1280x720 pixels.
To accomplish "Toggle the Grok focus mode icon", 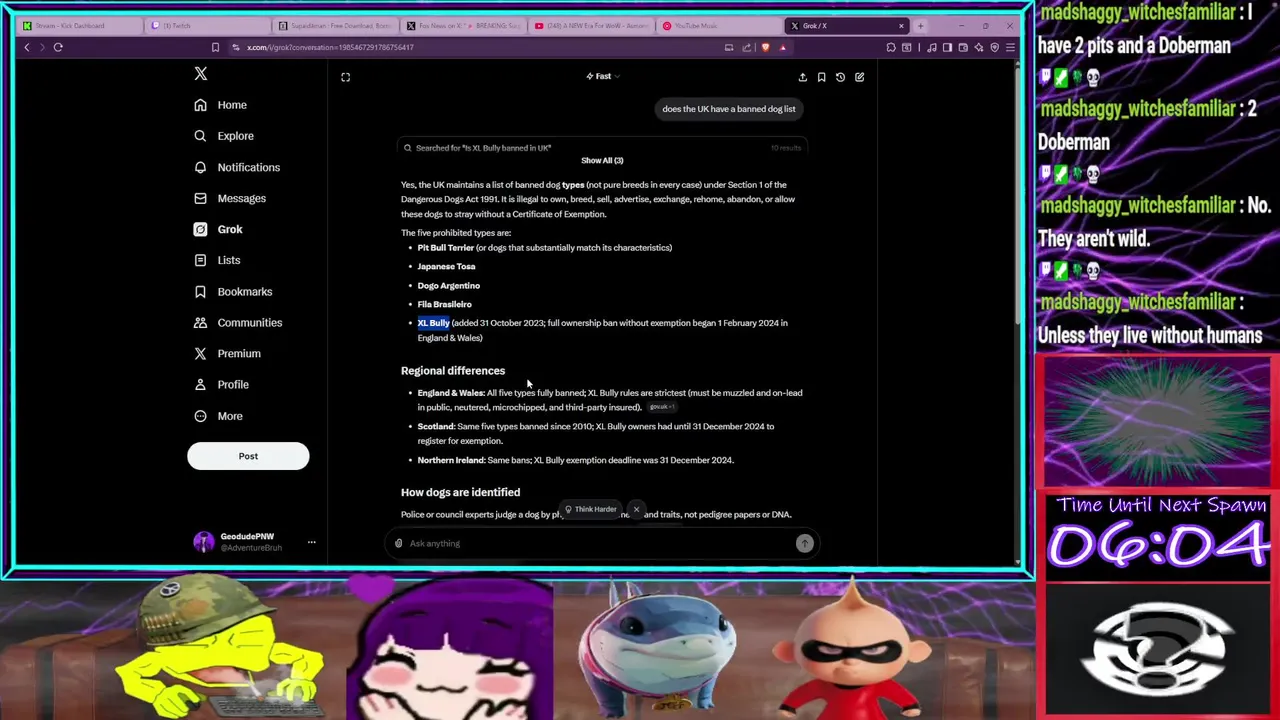I will click(x=345, y=77).
